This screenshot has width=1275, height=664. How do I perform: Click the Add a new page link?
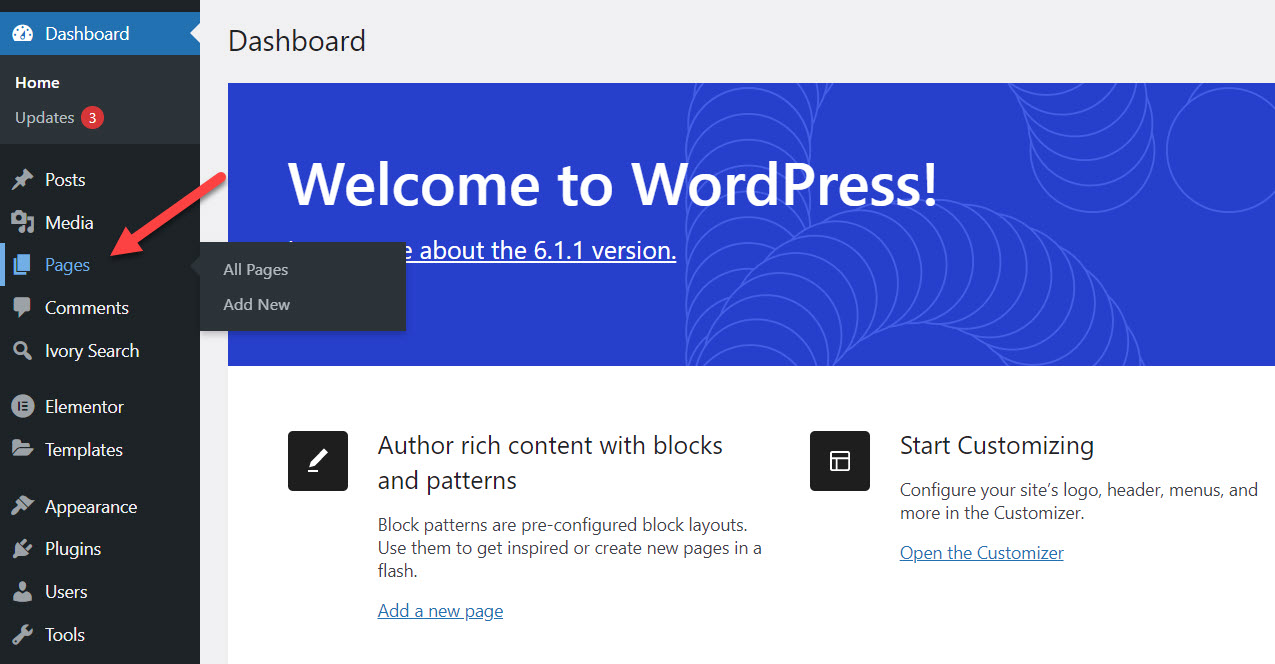click(440, 611)
